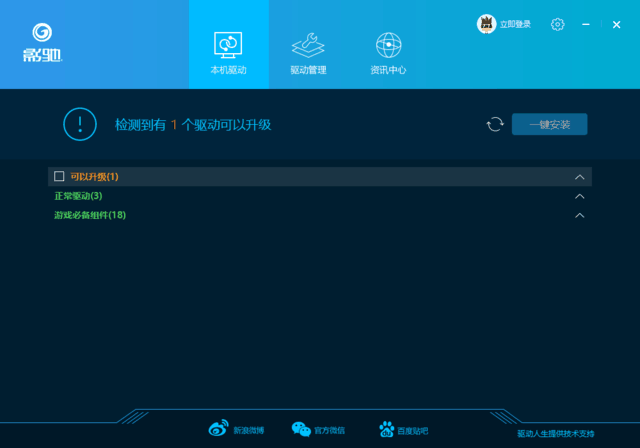Click 驱动人生提供技术支持 link
This screenshot has width=640, height=448.
[556, 434]
